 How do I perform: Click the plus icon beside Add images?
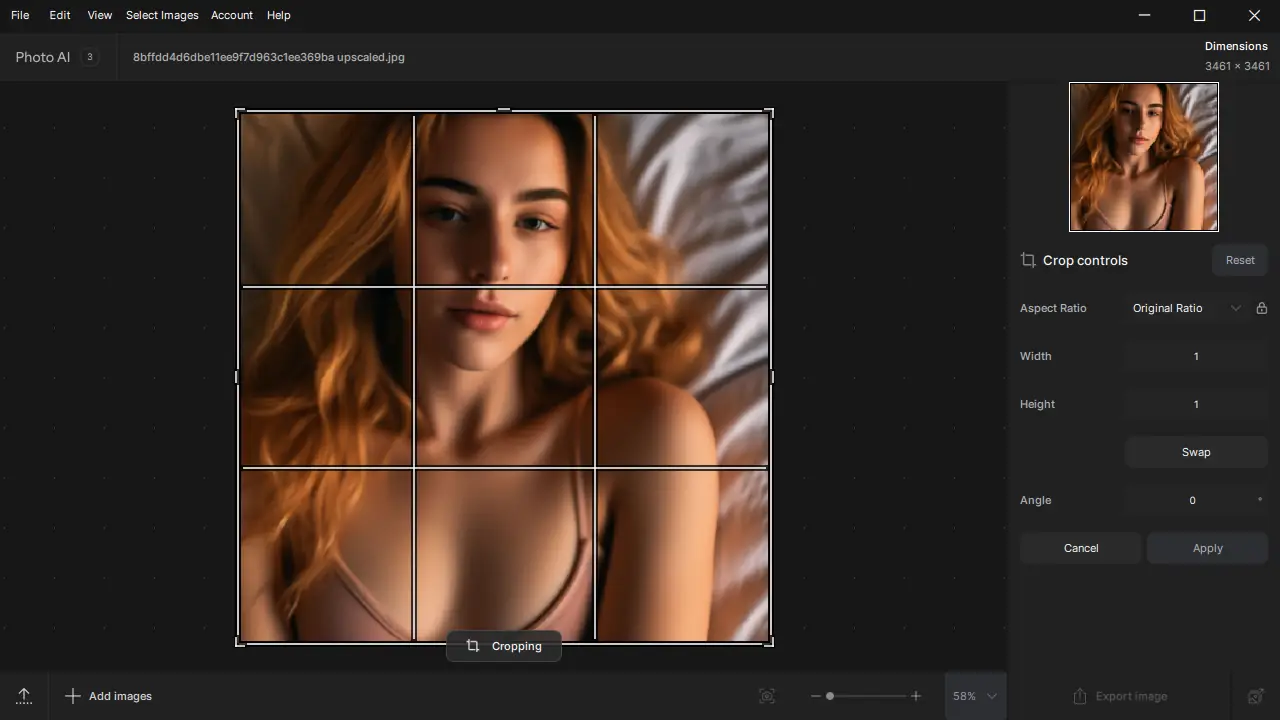[72, 696]
